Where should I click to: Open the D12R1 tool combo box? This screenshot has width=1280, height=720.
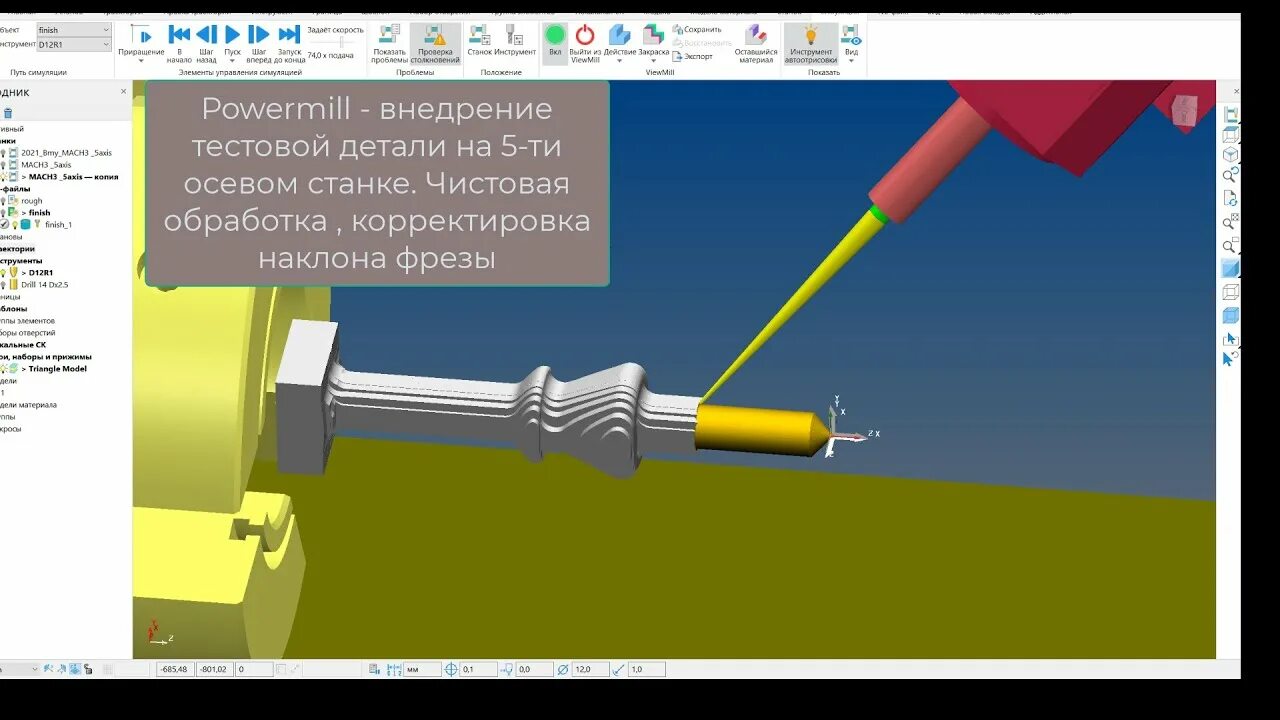pyautogui.click(x=74, y=45)
